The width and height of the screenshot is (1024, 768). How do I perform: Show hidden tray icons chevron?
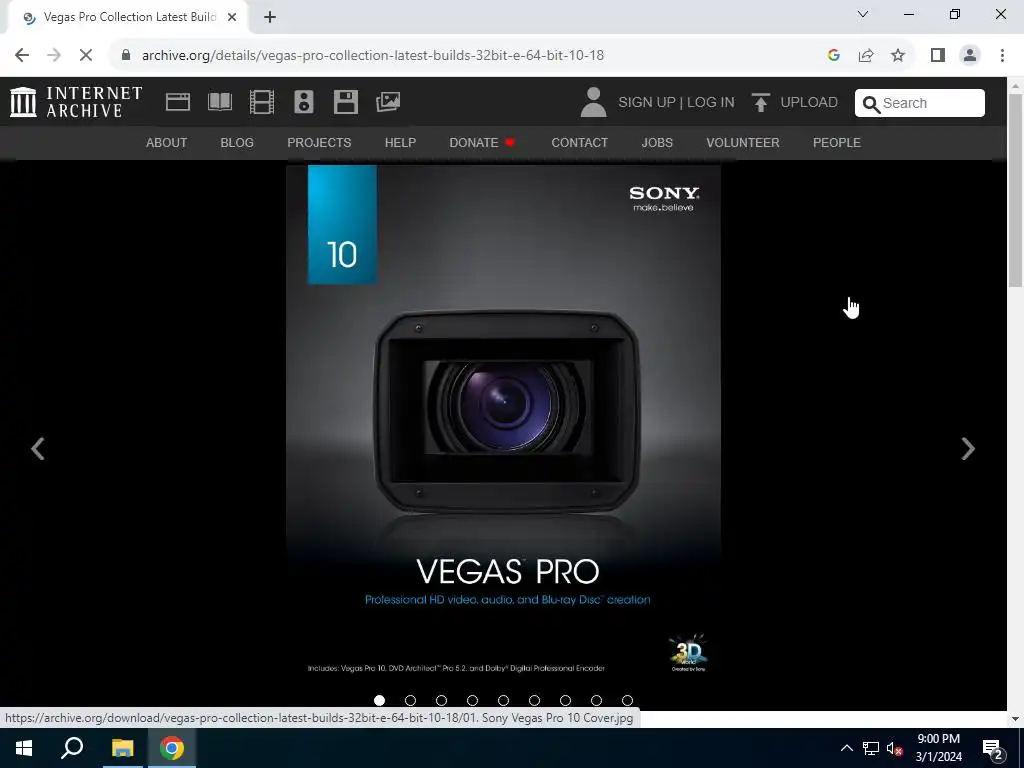coord(846,748)
